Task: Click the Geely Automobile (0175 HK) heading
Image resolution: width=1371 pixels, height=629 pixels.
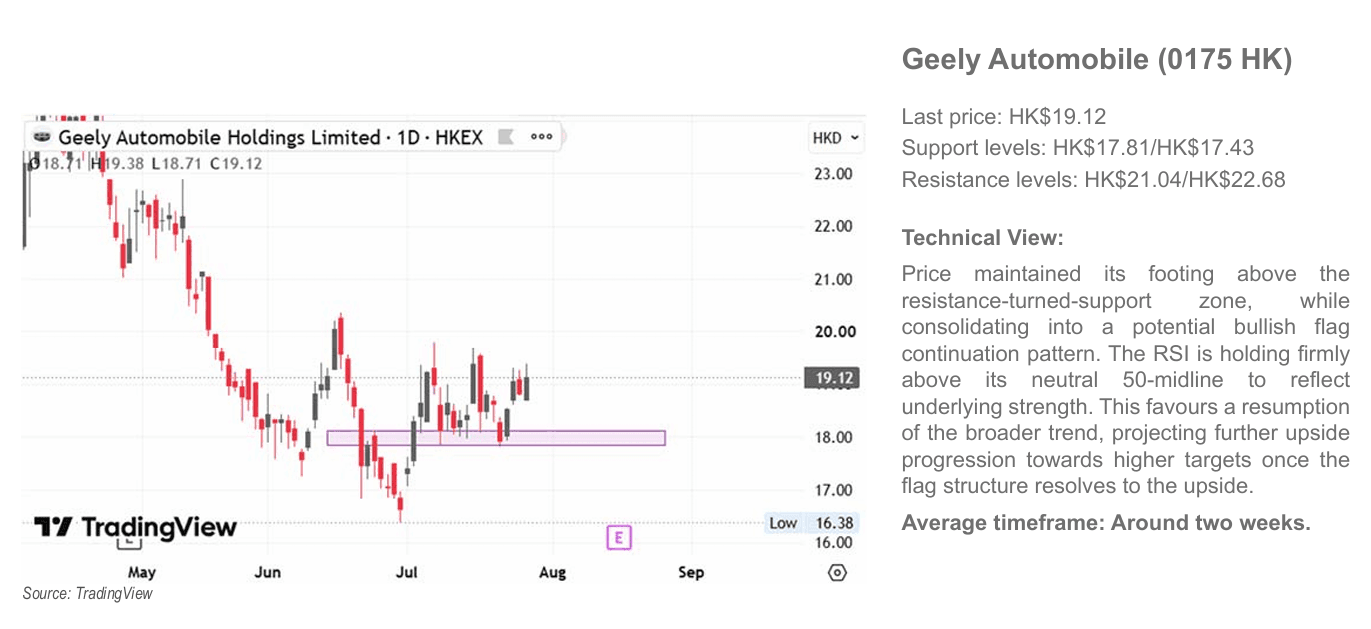Action: (x=1097, y=59)
